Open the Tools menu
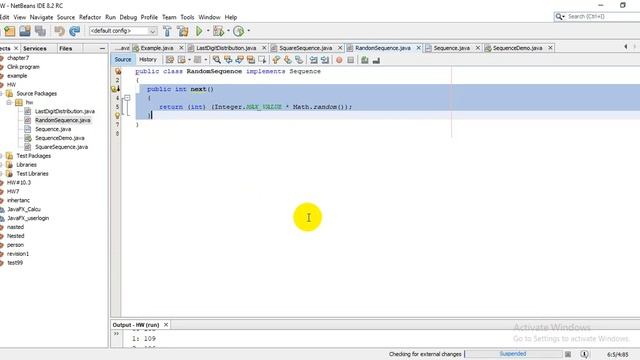640x360 pixels. pos(187,17)
